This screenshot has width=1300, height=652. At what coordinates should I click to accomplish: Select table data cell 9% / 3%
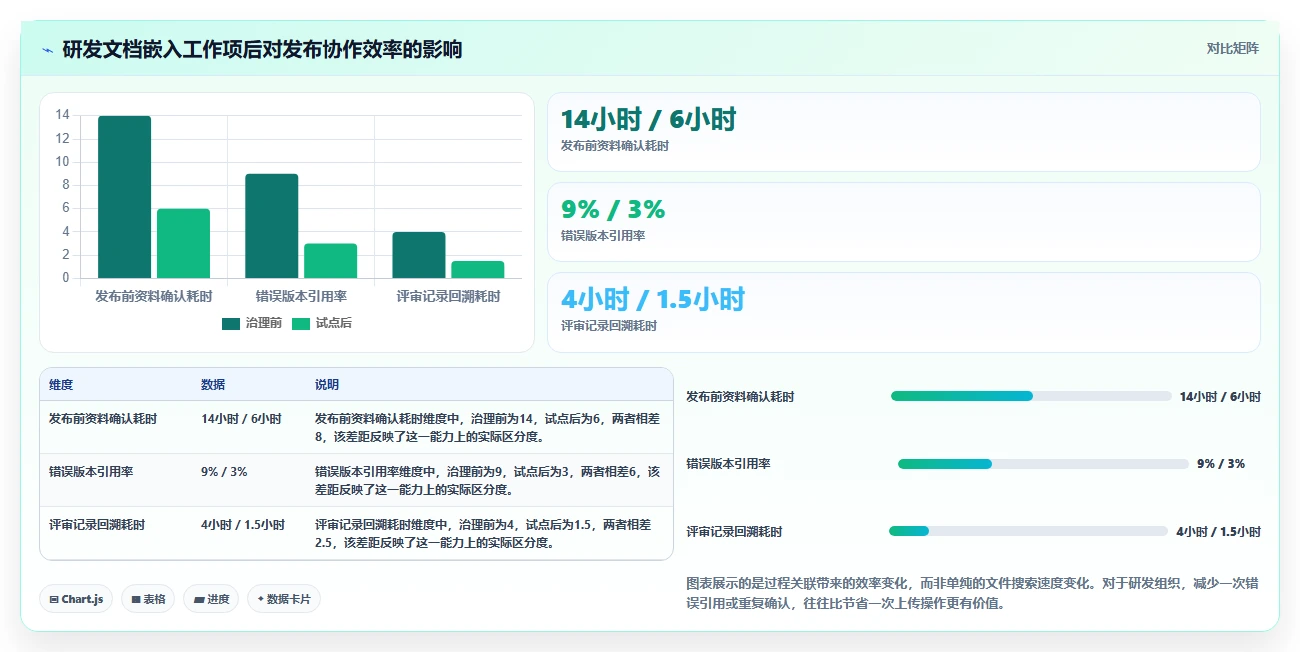click(x=224, y=472)
